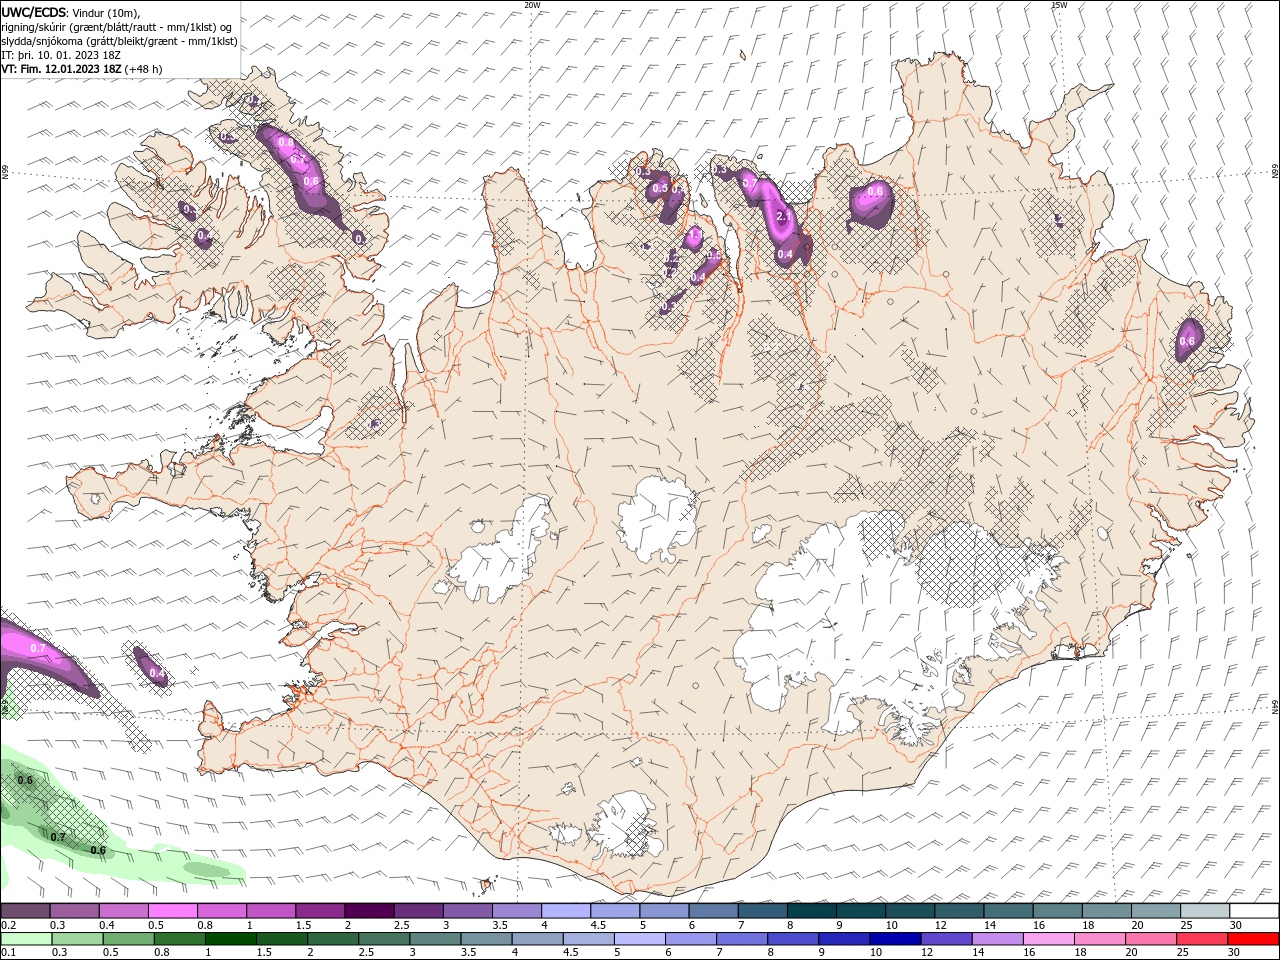Click the '25' tick on snow scale
Image resolution: width=1280 pixels, height=960 pixels.
[1185, 925]
